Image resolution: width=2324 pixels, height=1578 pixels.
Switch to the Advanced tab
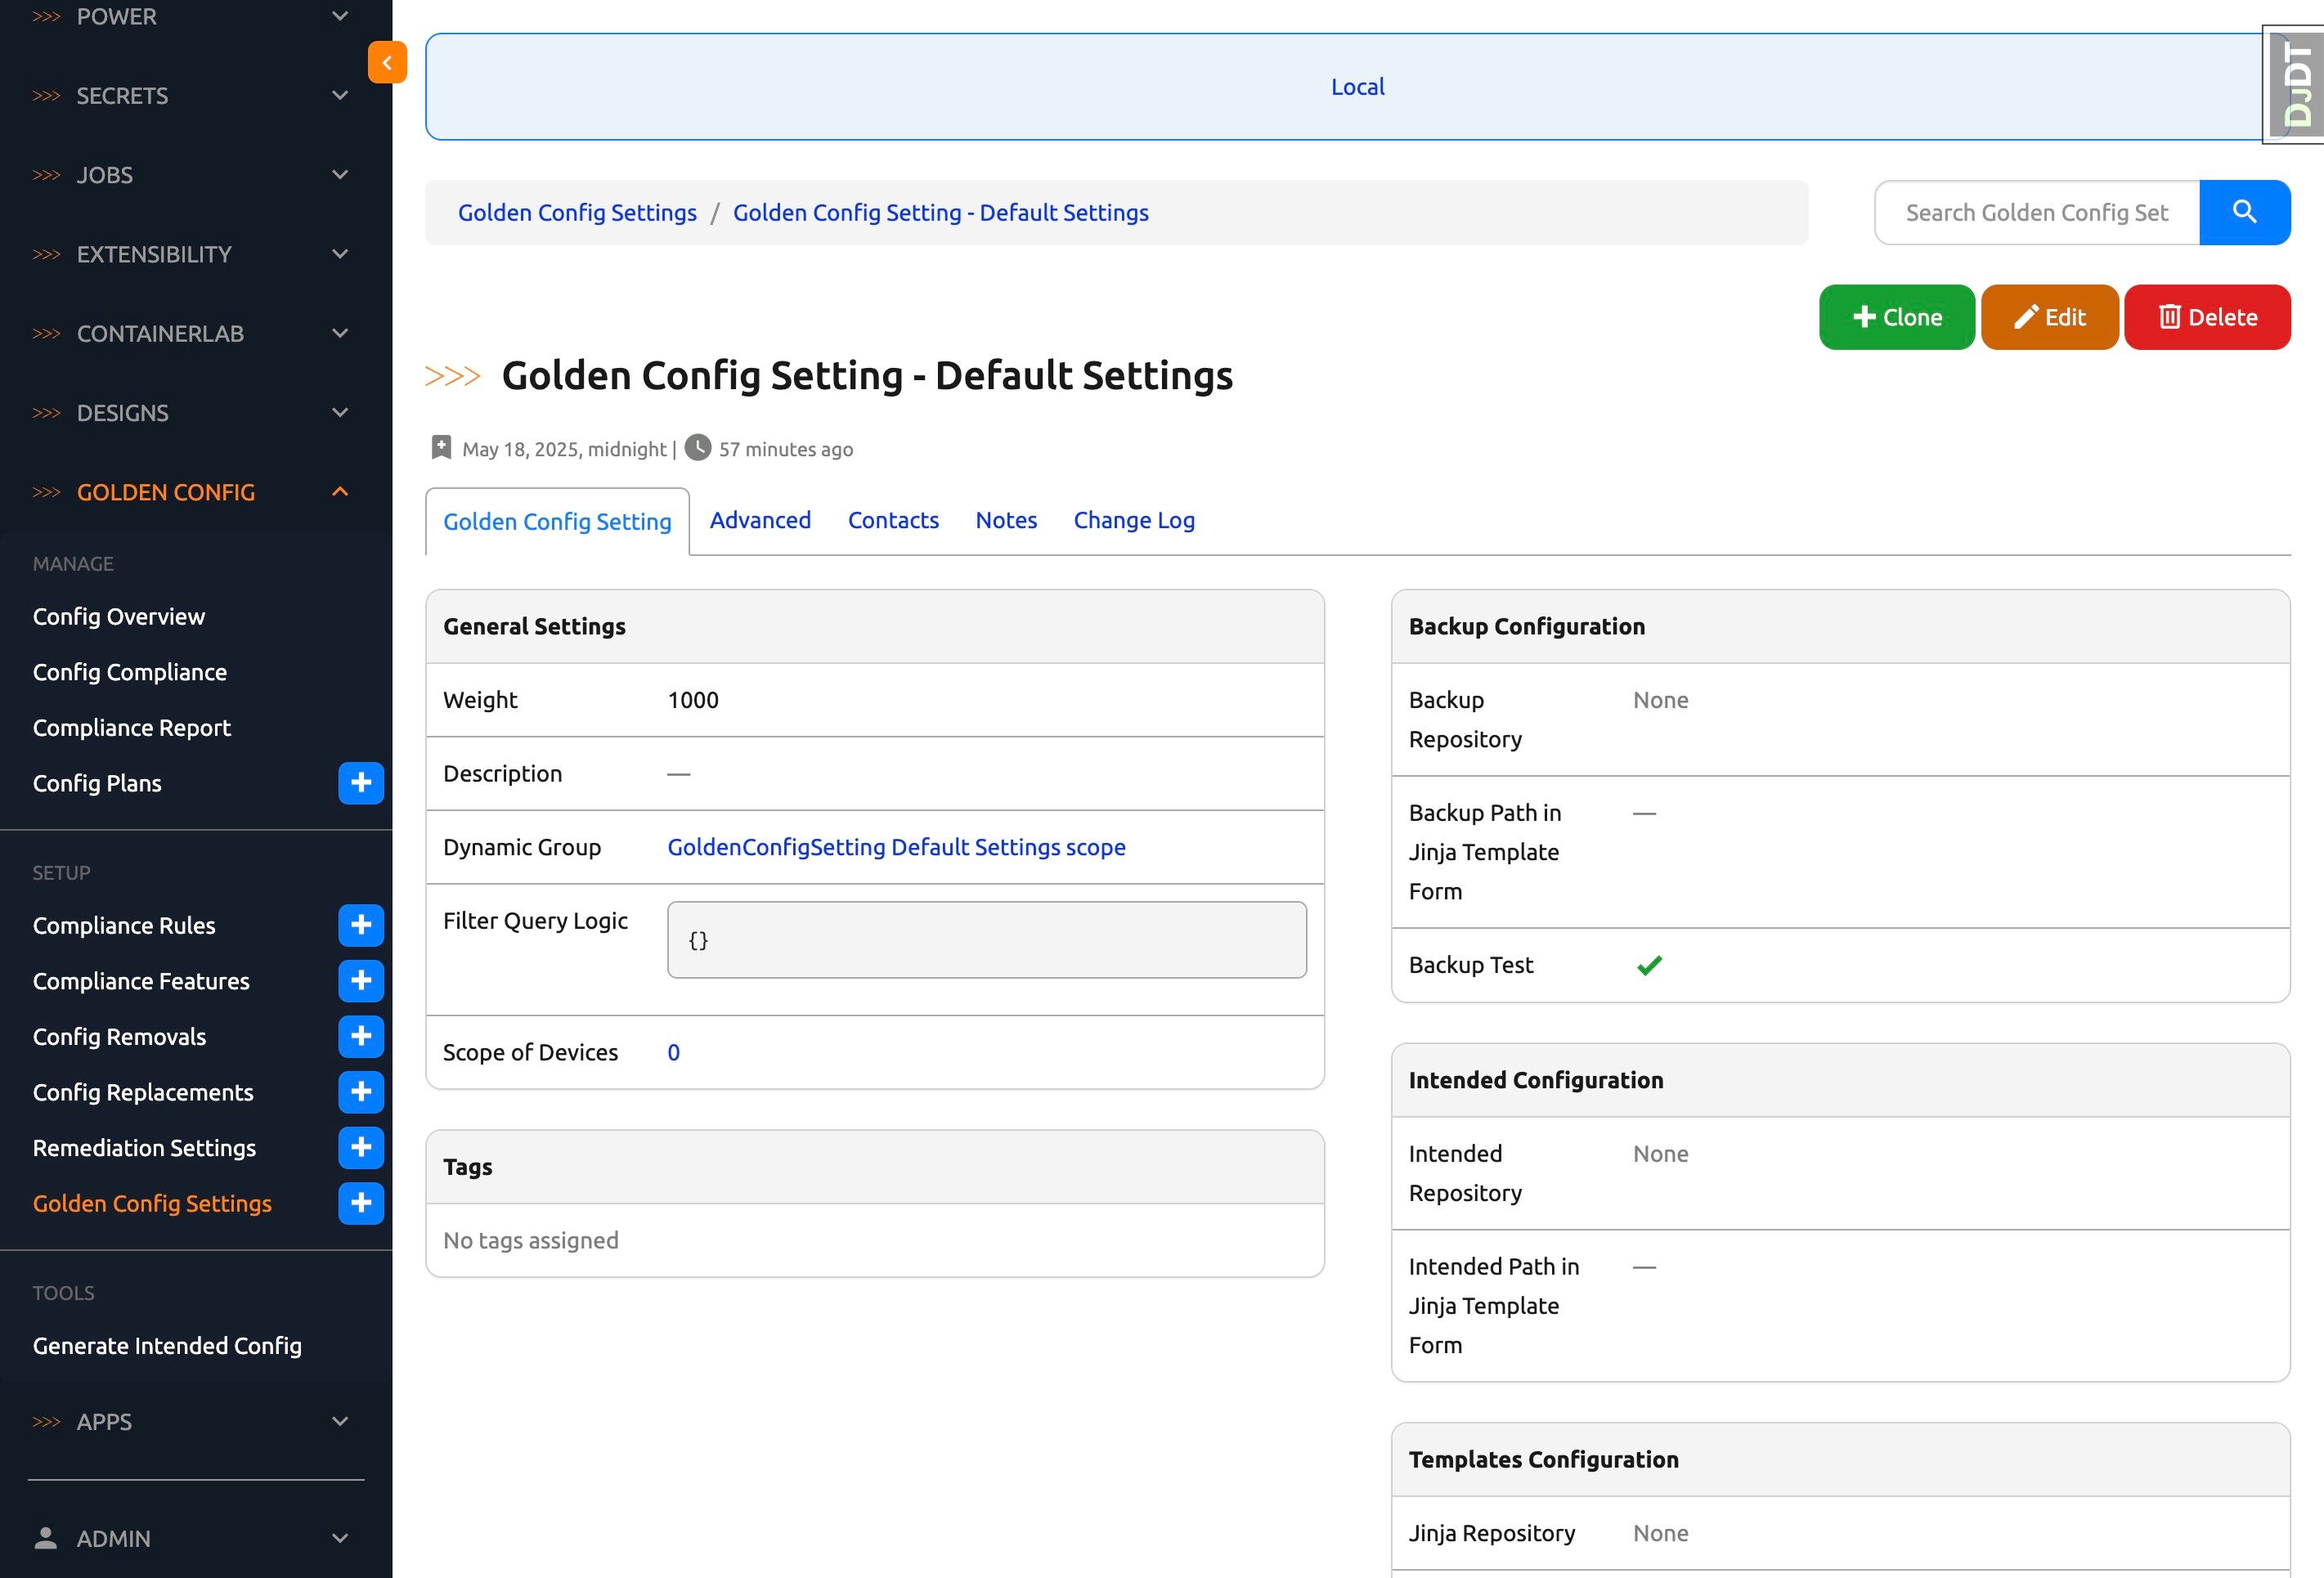760,520
